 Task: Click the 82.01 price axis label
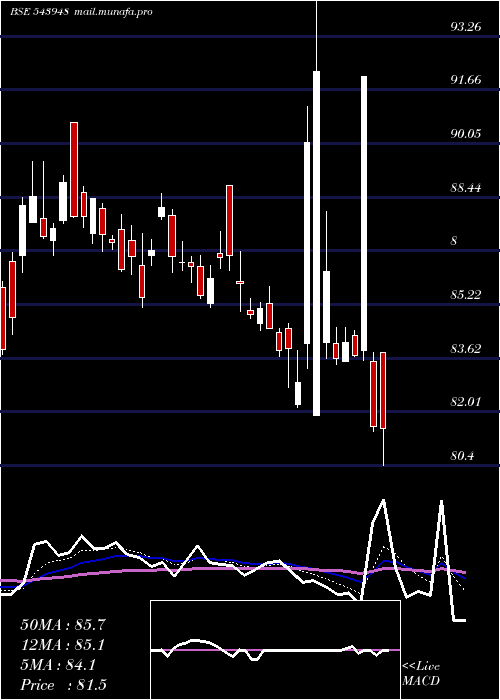pos(466,402)
